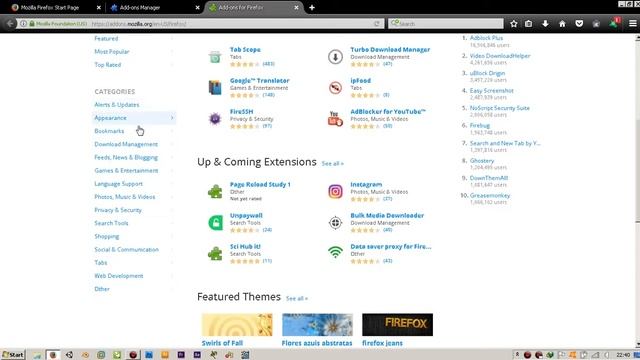Open the Swirls of Fall theme thumbnail
640x360 pixels.
tap(237, 325)
